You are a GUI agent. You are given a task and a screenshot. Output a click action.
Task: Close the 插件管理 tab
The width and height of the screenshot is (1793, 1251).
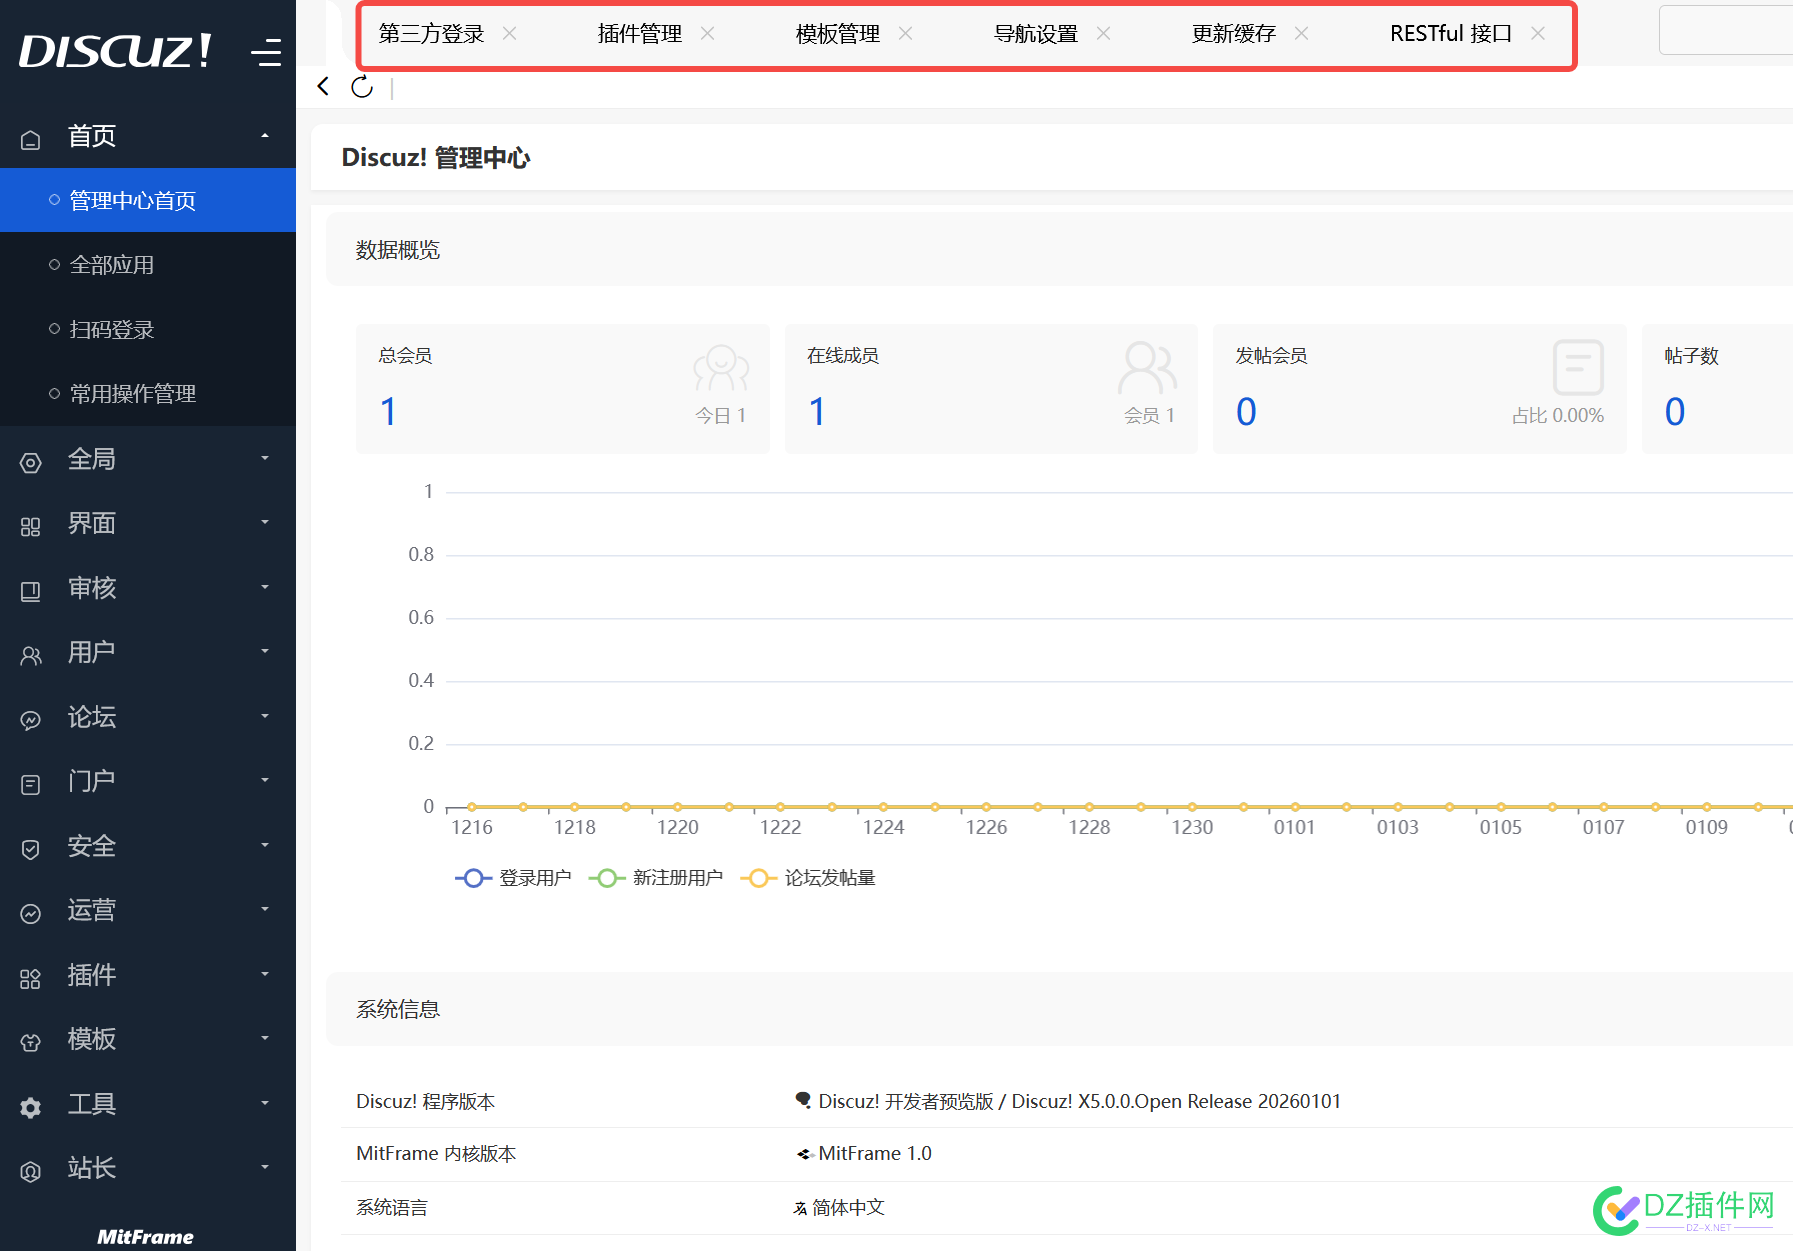tap(707, 33)
